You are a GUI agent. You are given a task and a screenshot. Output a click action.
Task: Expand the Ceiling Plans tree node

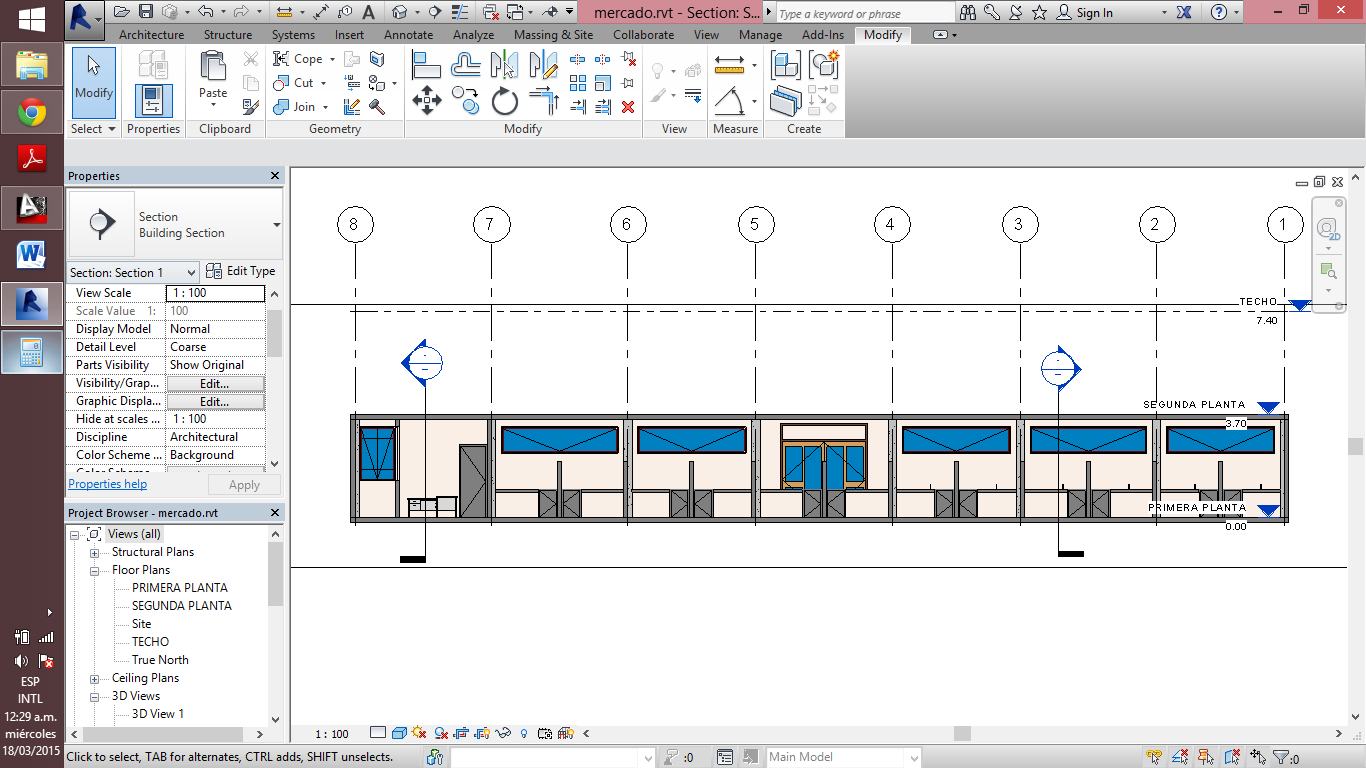coord(95,678)
